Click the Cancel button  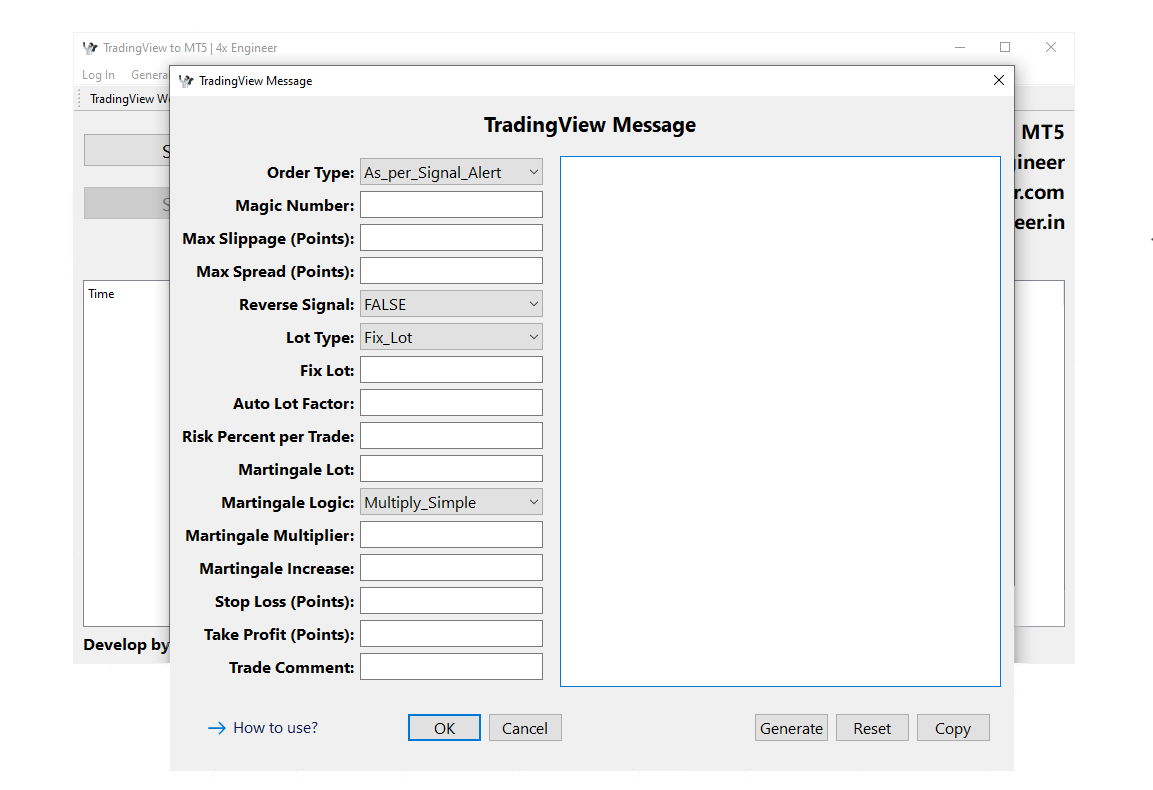tap(525, 728)
